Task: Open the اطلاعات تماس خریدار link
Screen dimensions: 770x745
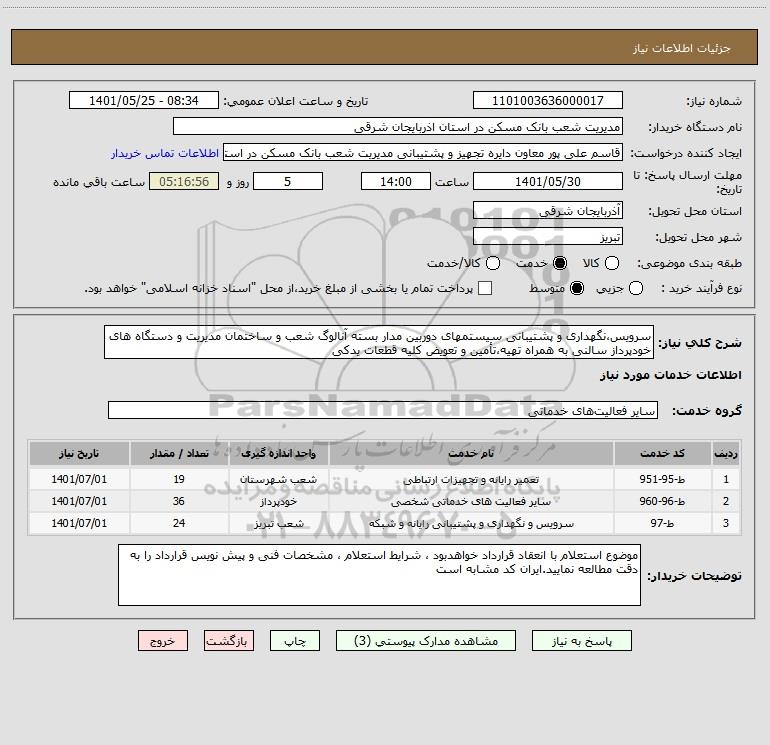Action: click(165, 153)
